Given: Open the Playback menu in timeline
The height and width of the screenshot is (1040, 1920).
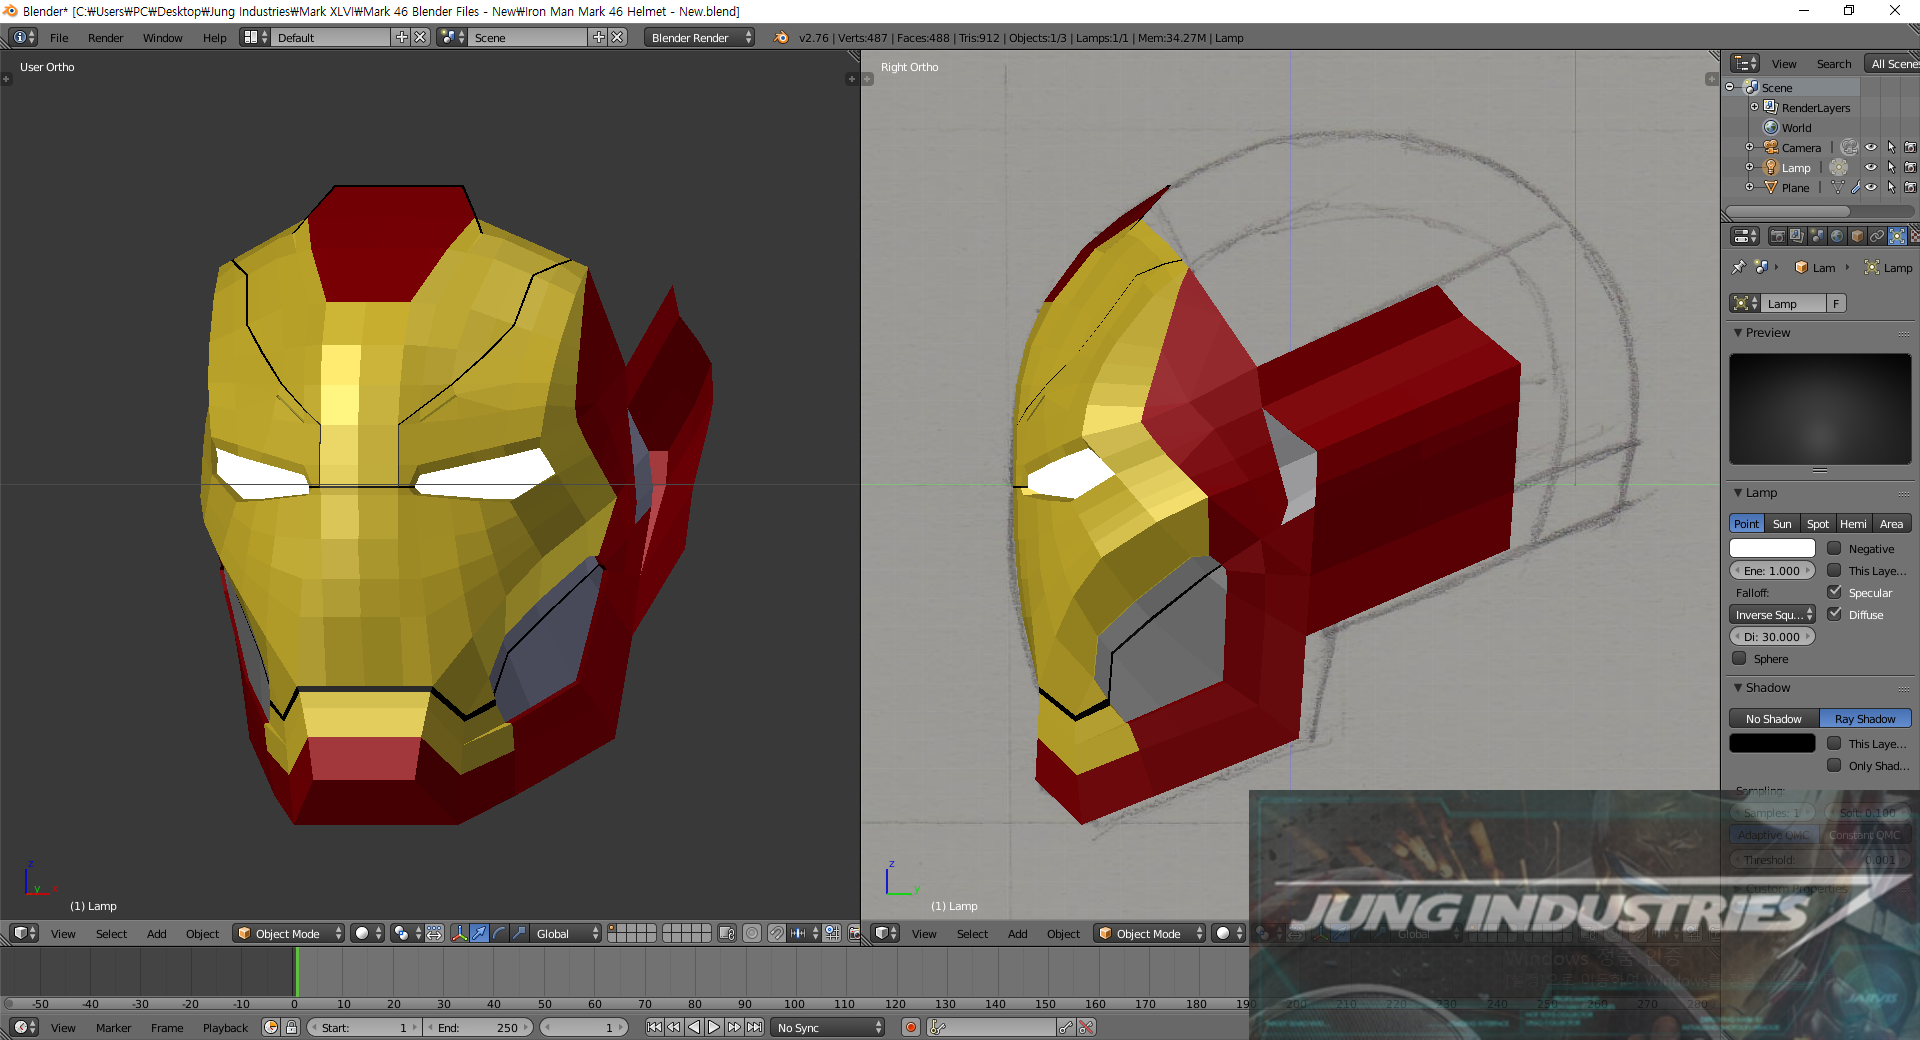Looking at the screenshot, I should tap(225, 1027).
